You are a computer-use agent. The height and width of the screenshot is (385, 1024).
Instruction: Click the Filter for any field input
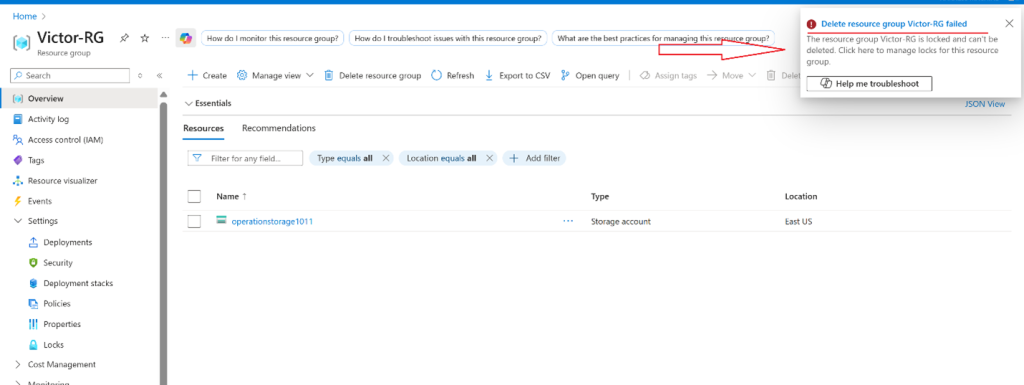(x=246, y=158)
